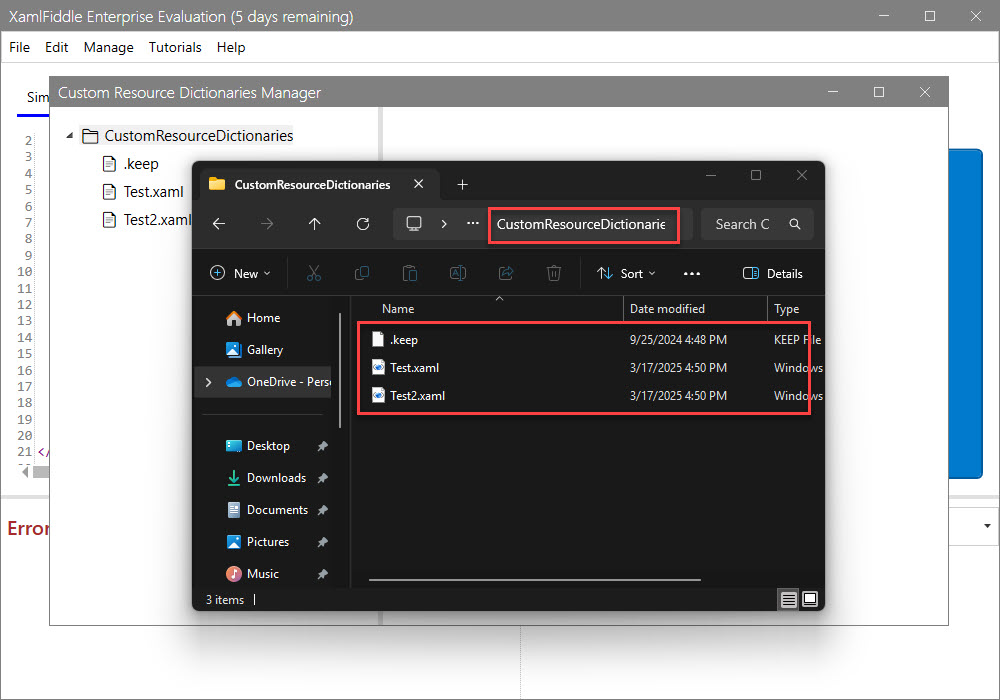Screen dimensions: 1000x700
Task: Open the Manage menu
Action: pos(108,47)
